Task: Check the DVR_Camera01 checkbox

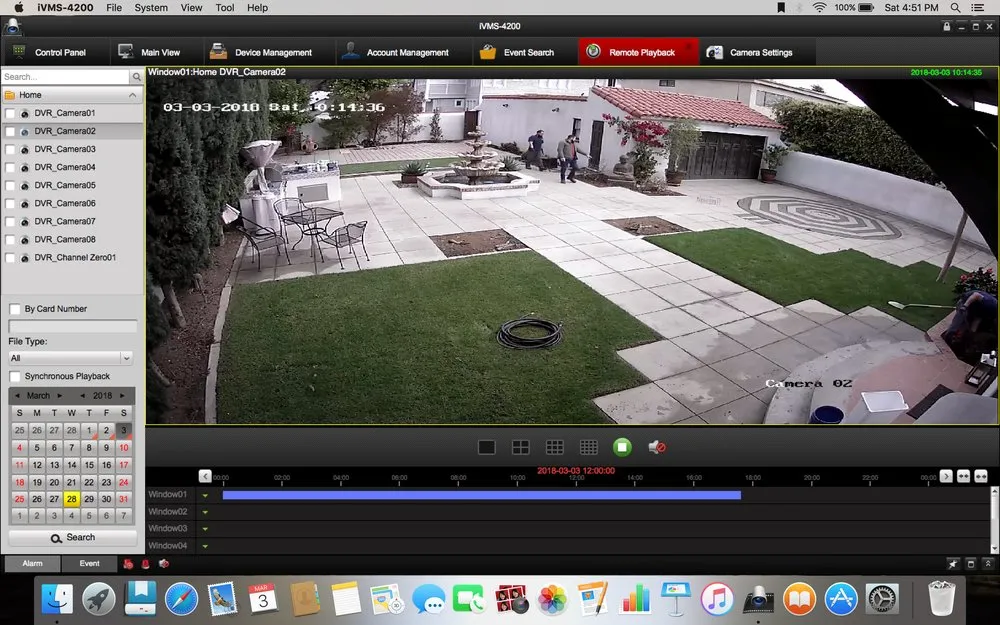Action: click(11, 114)
